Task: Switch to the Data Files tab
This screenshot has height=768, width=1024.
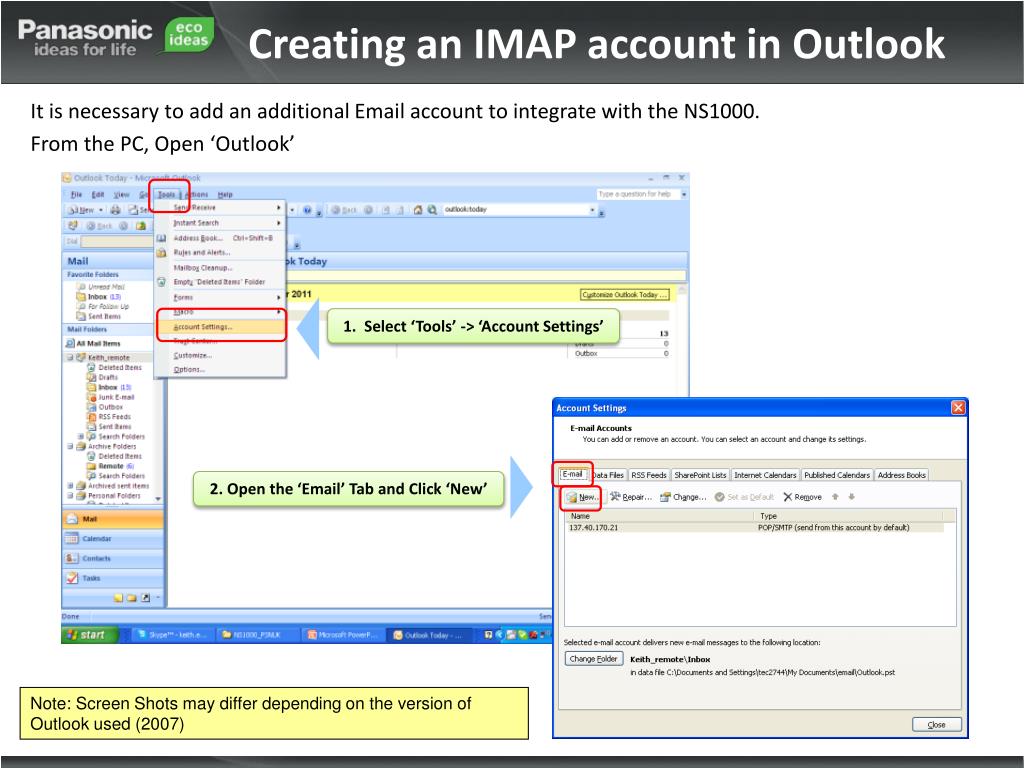Action: coord(609,475)
